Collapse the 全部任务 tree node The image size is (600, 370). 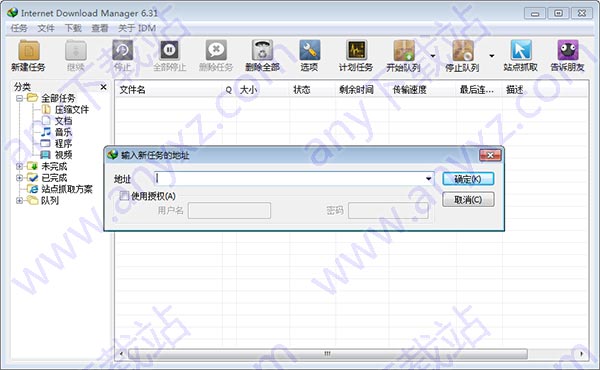pyautogui.click(x=19, y=98)
